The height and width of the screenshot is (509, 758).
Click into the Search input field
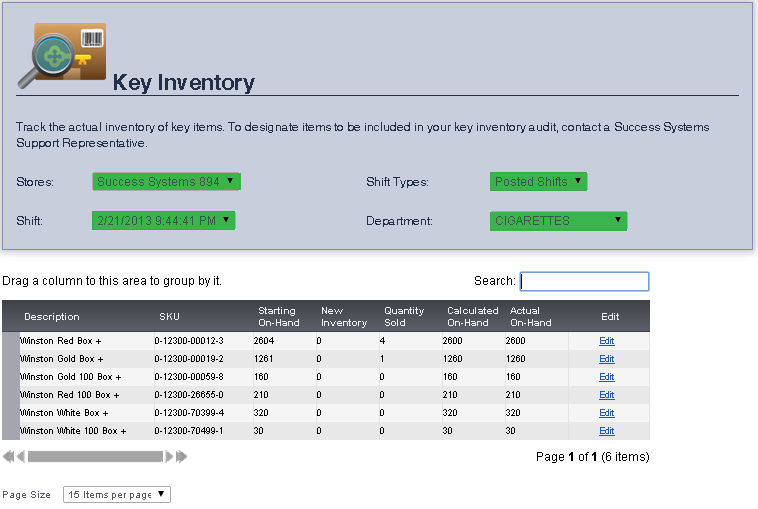(x=584, y=281)
